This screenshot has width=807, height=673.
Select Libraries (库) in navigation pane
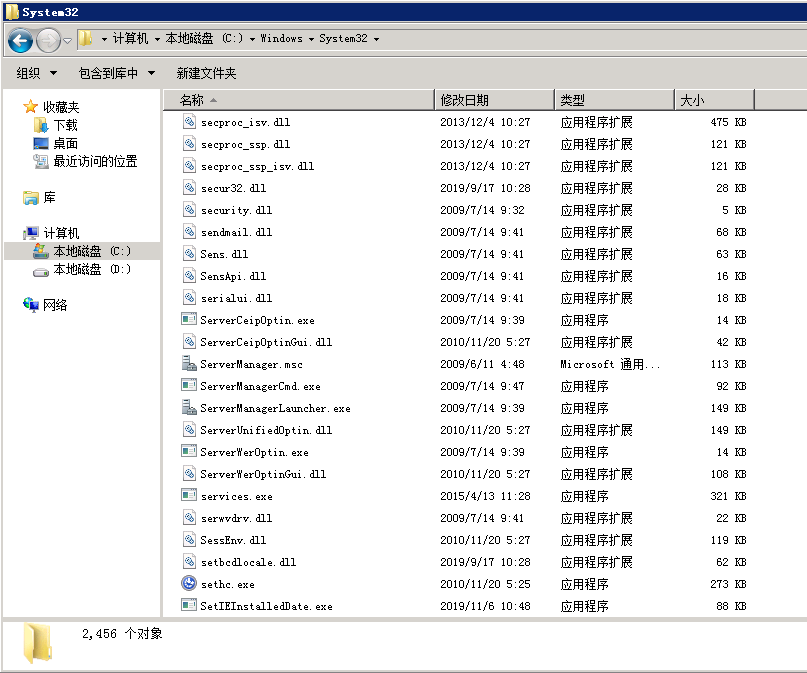click(49, 197)
